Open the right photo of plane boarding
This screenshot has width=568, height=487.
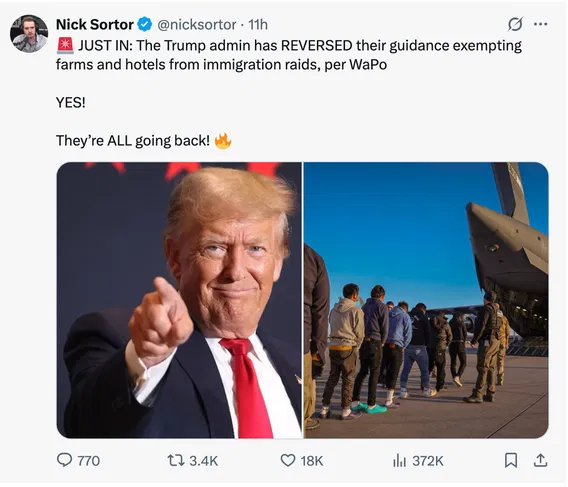click(x=426, y=300)
